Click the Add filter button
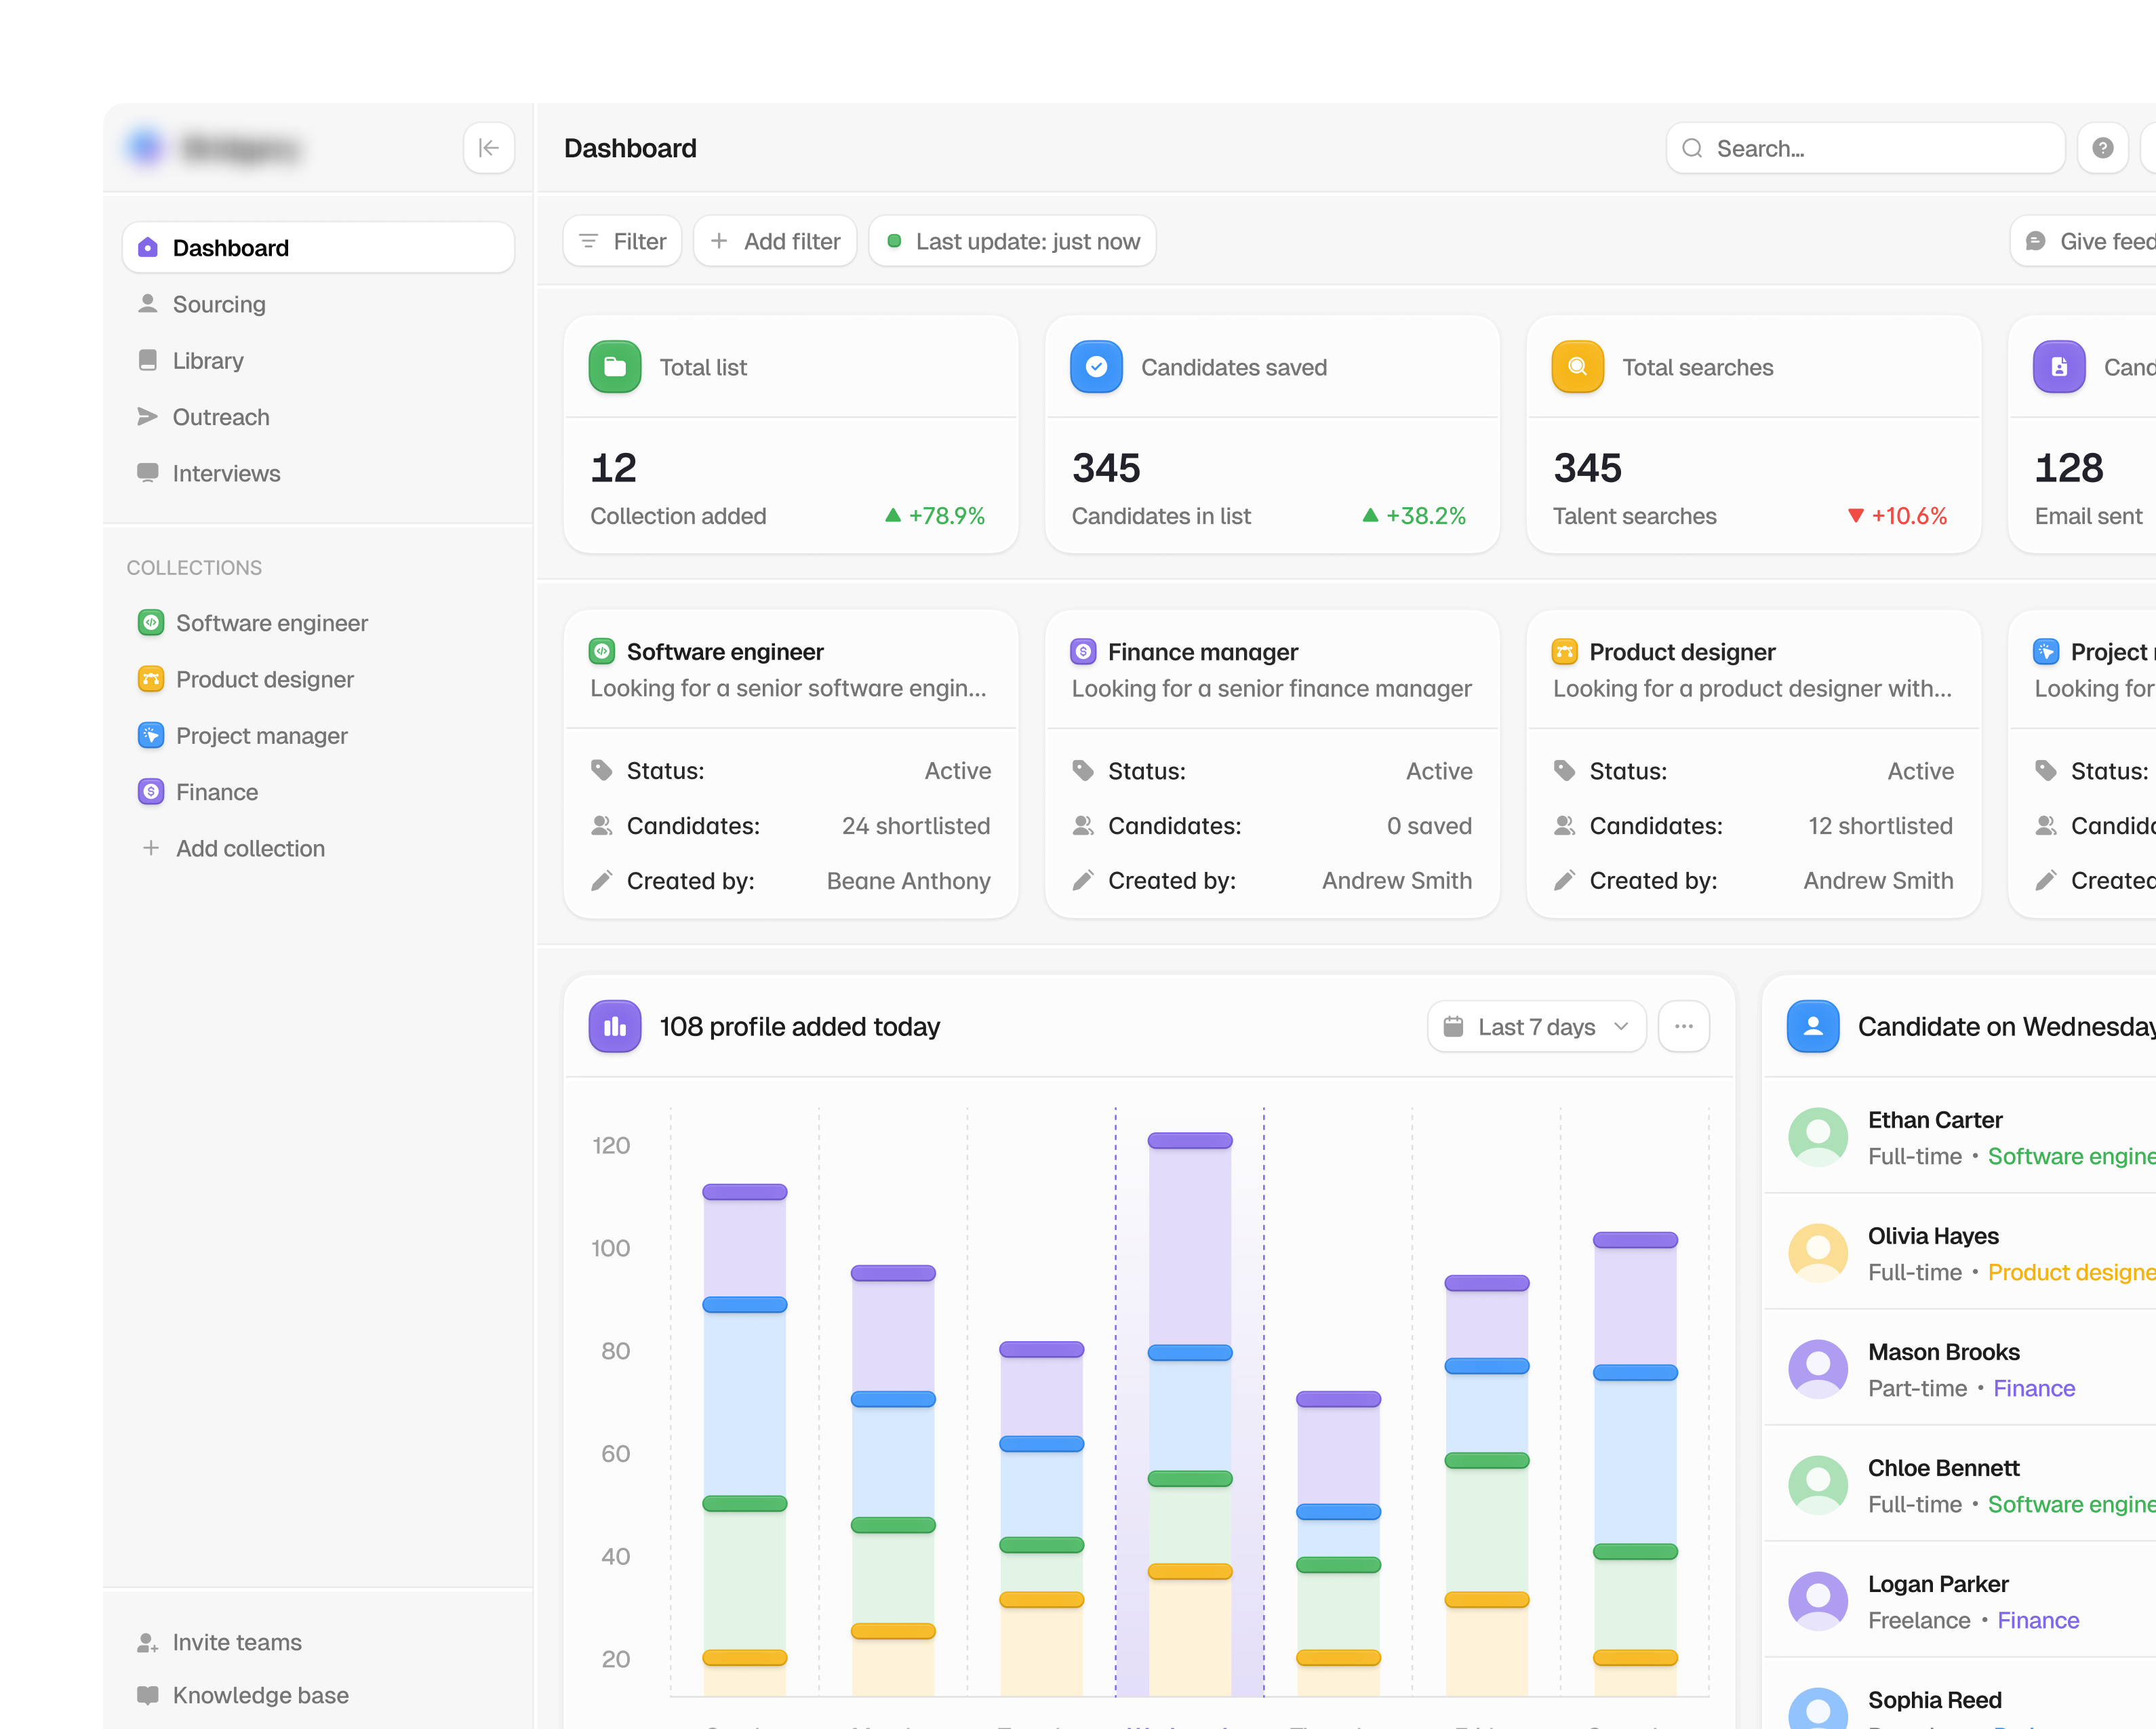Viewport: 2156px width, 1729px height. pyautogui.click(x=775, y=241)
